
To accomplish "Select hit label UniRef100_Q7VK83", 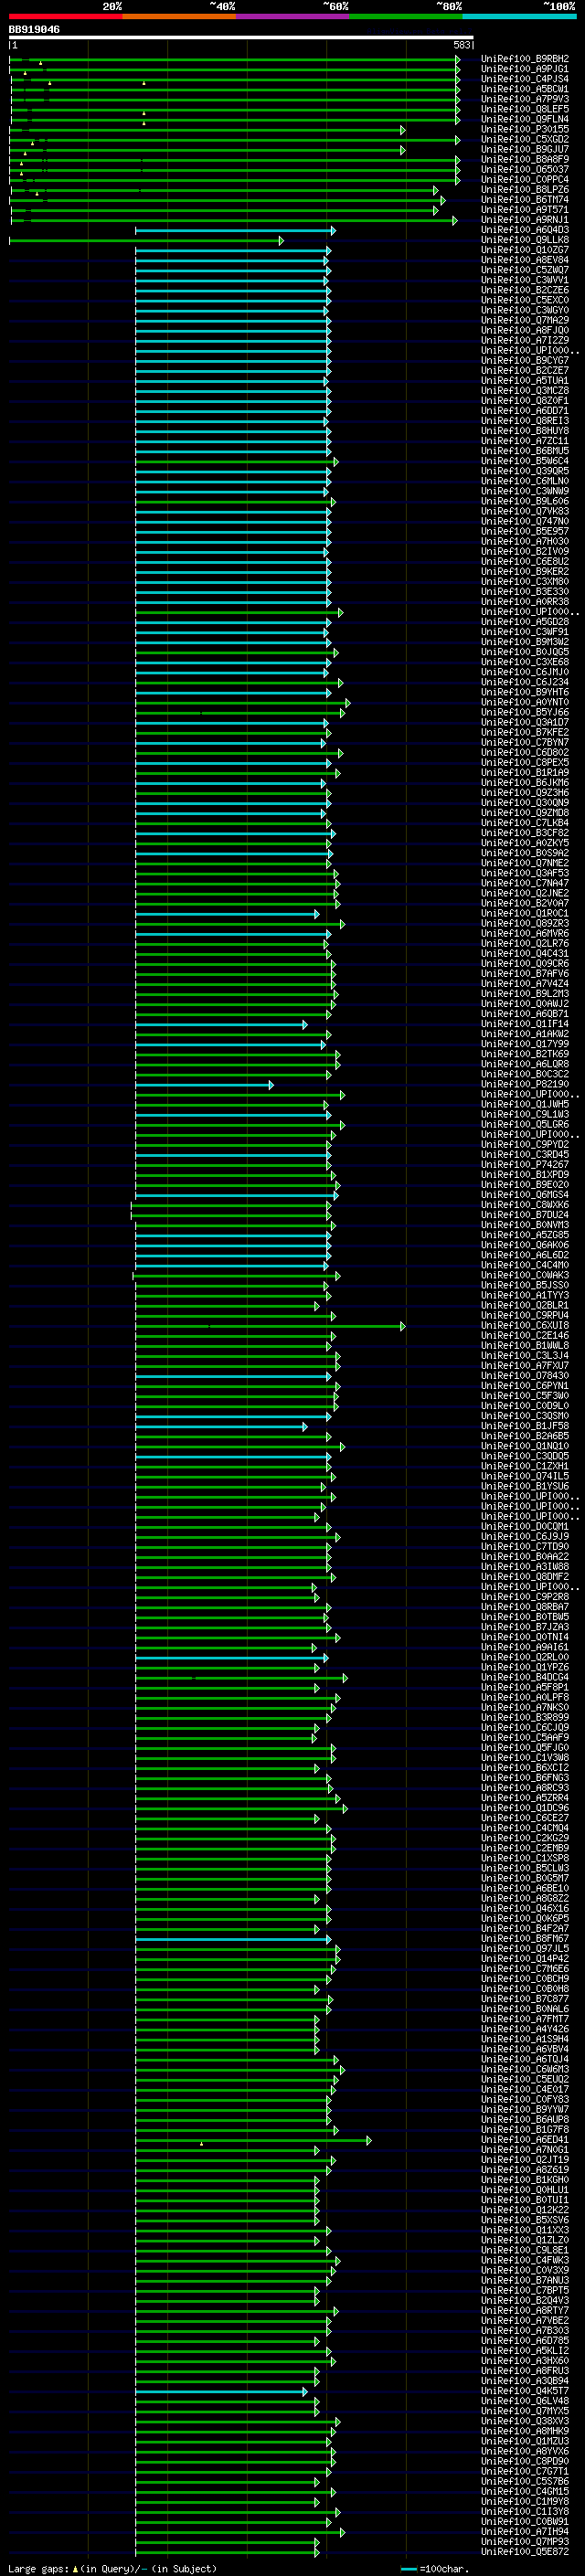I will (525, 511).
